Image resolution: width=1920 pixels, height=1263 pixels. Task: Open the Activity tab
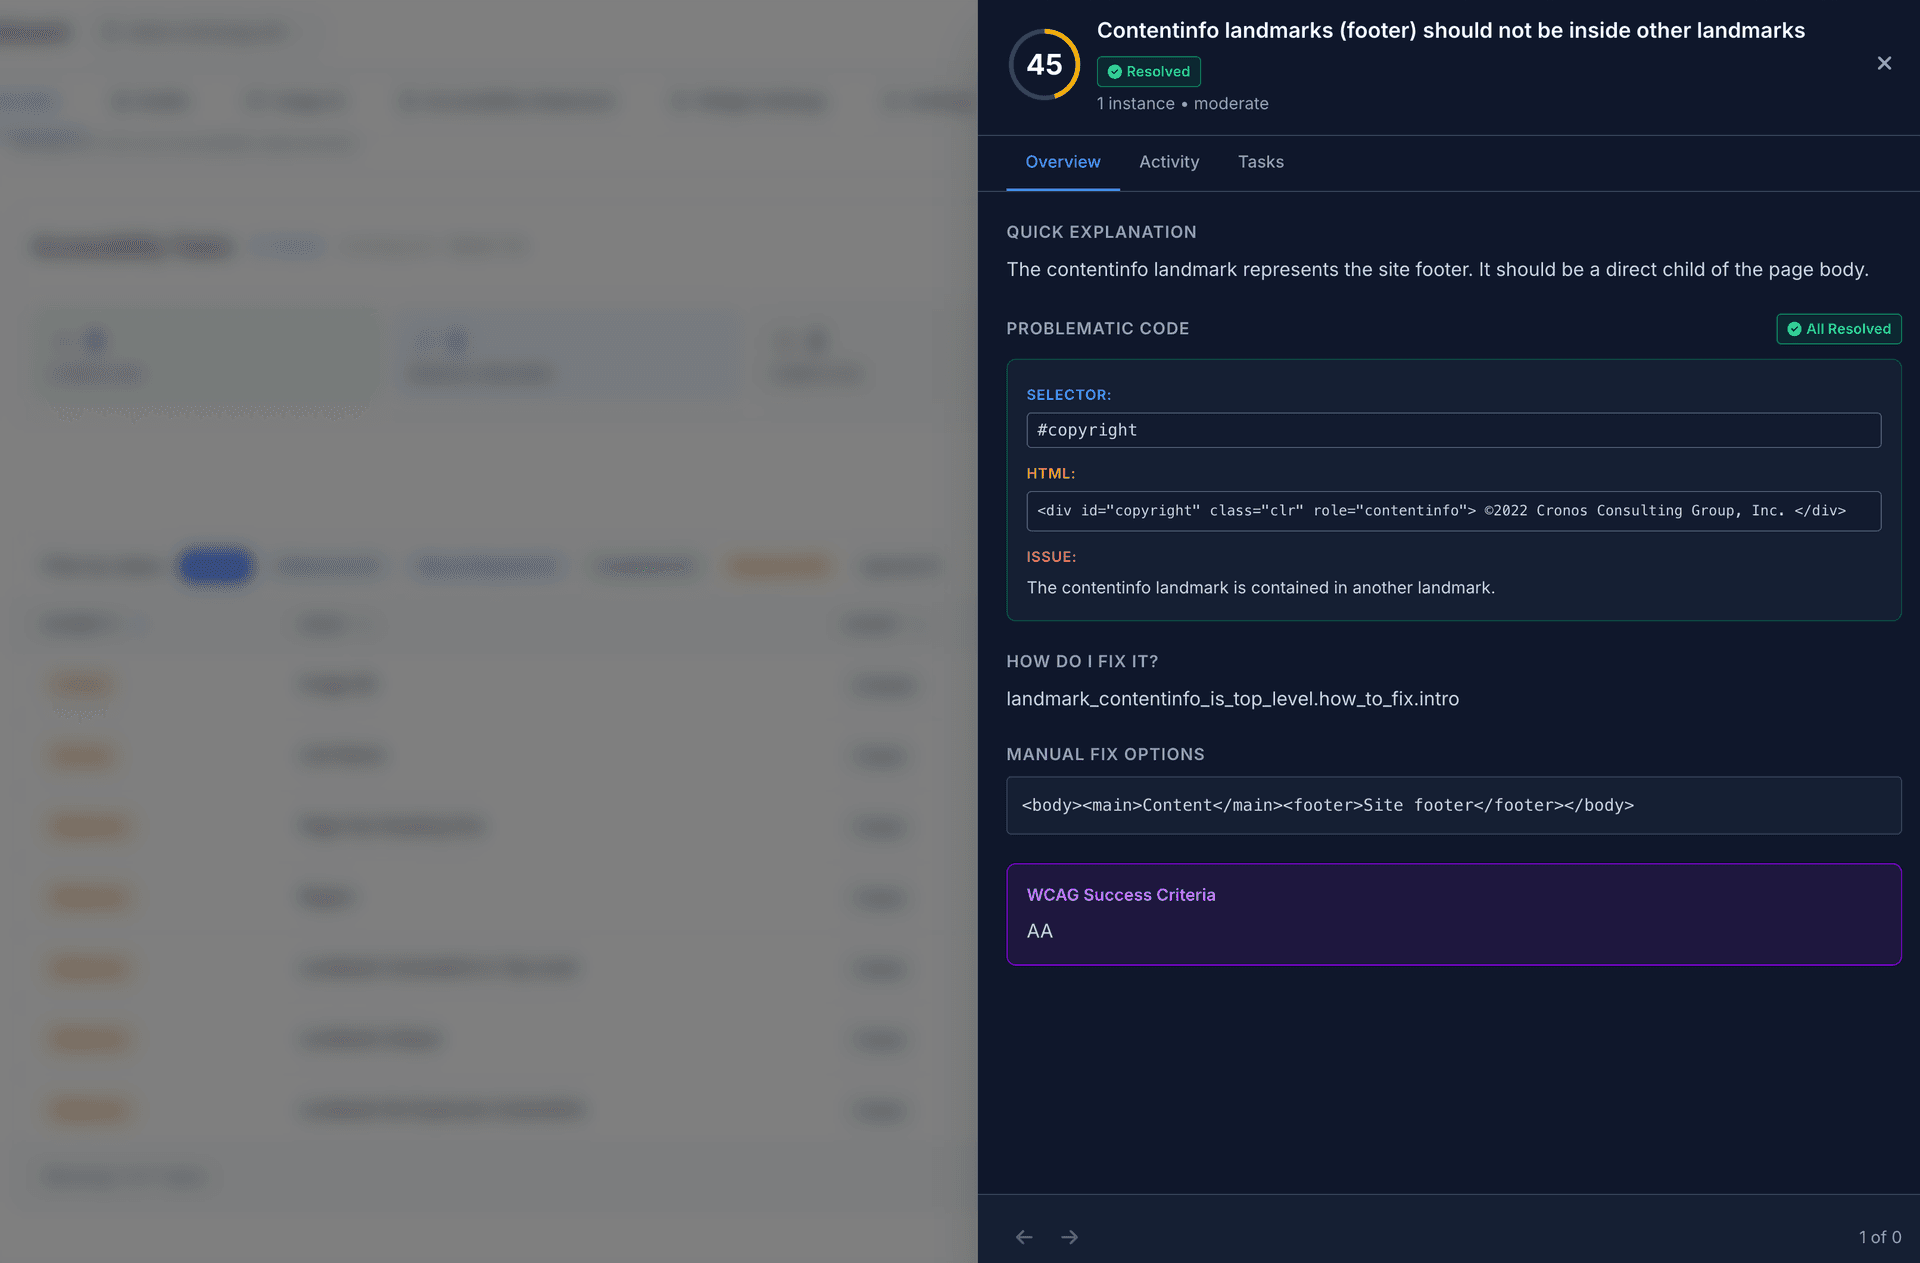coord(1168,162)
